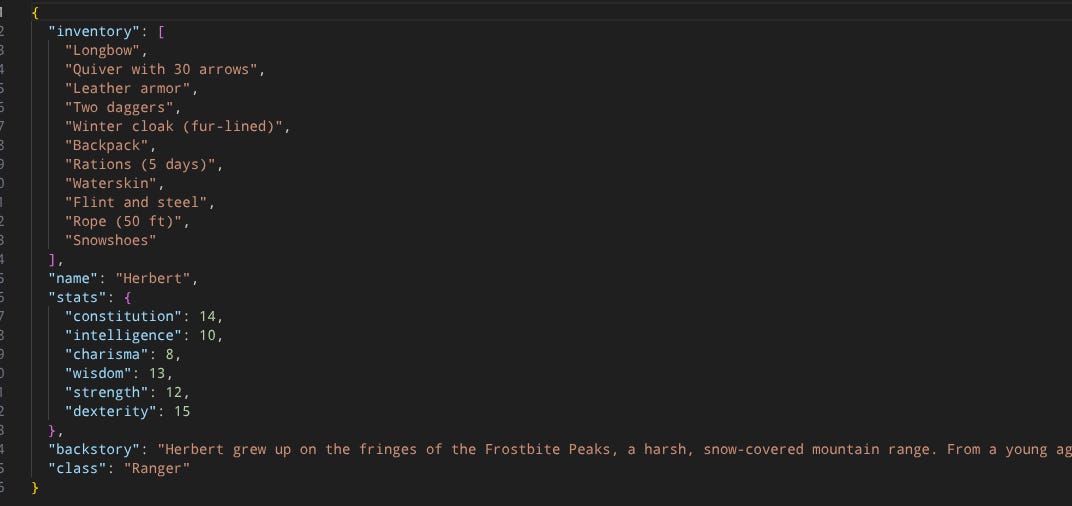
Task: Click on the "Two daggers" item
Action: point(119,107)
